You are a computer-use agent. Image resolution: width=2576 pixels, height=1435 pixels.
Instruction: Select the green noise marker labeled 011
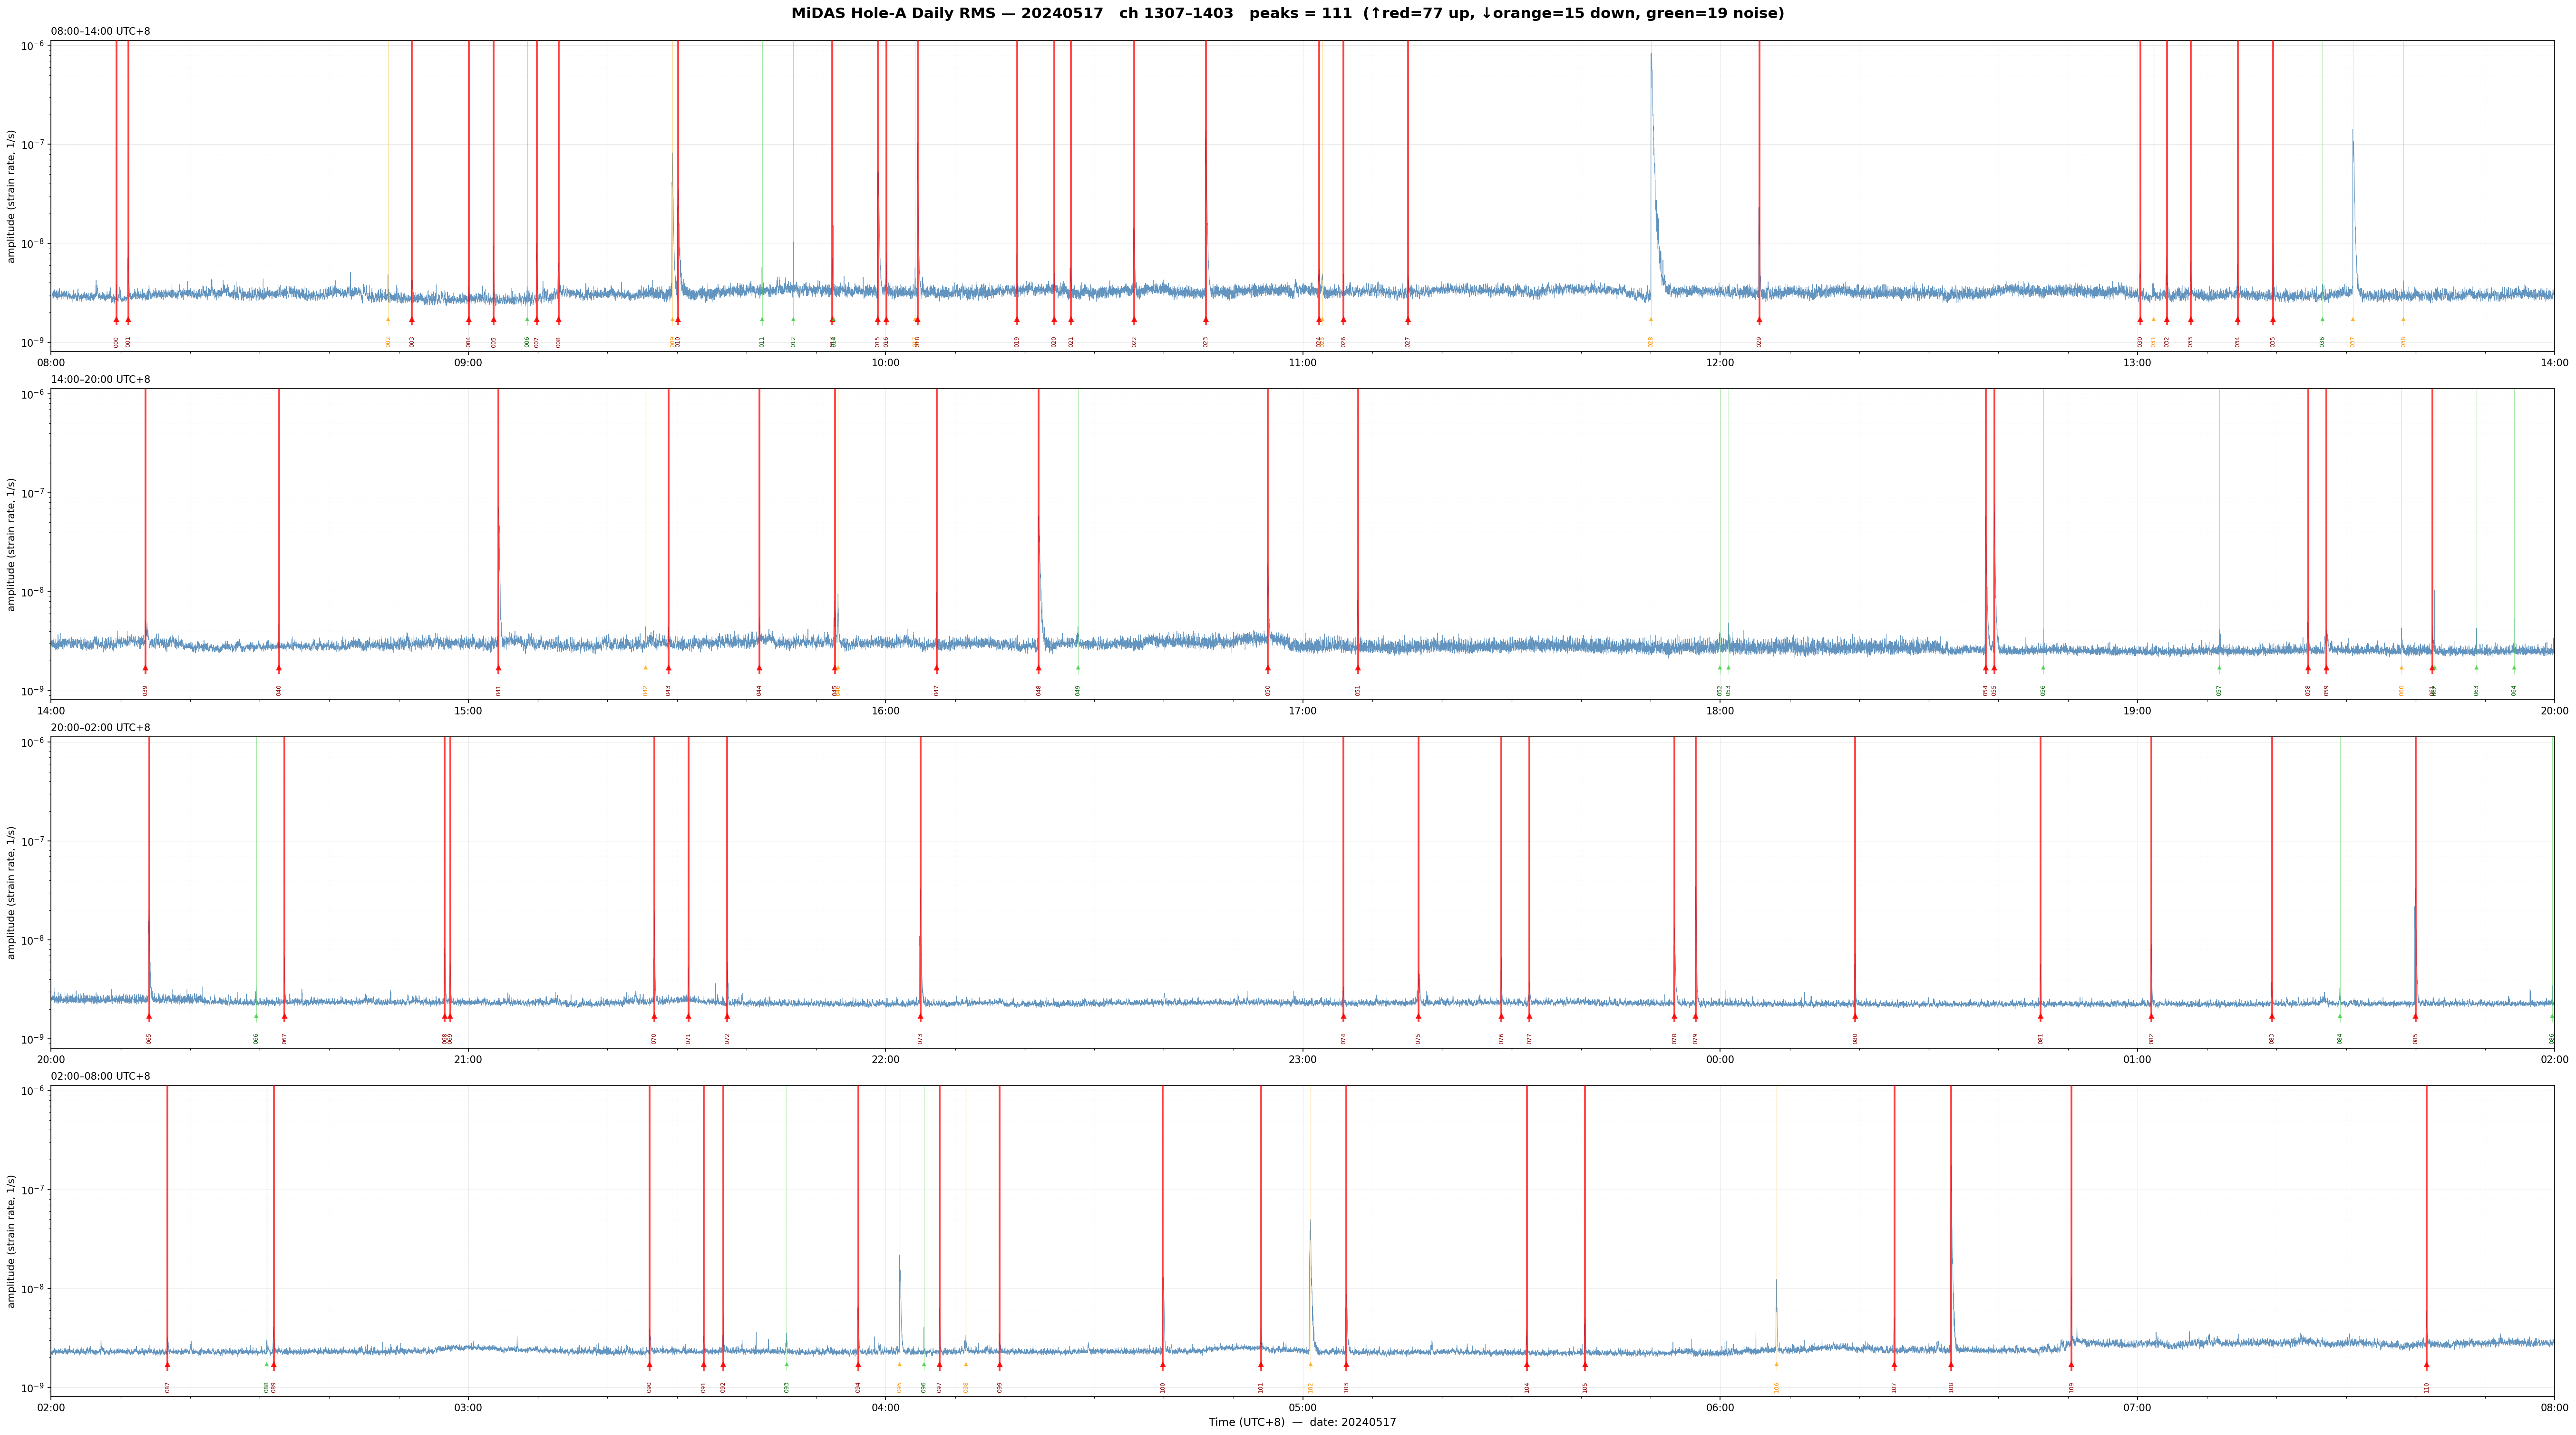(x=762, y=320)
